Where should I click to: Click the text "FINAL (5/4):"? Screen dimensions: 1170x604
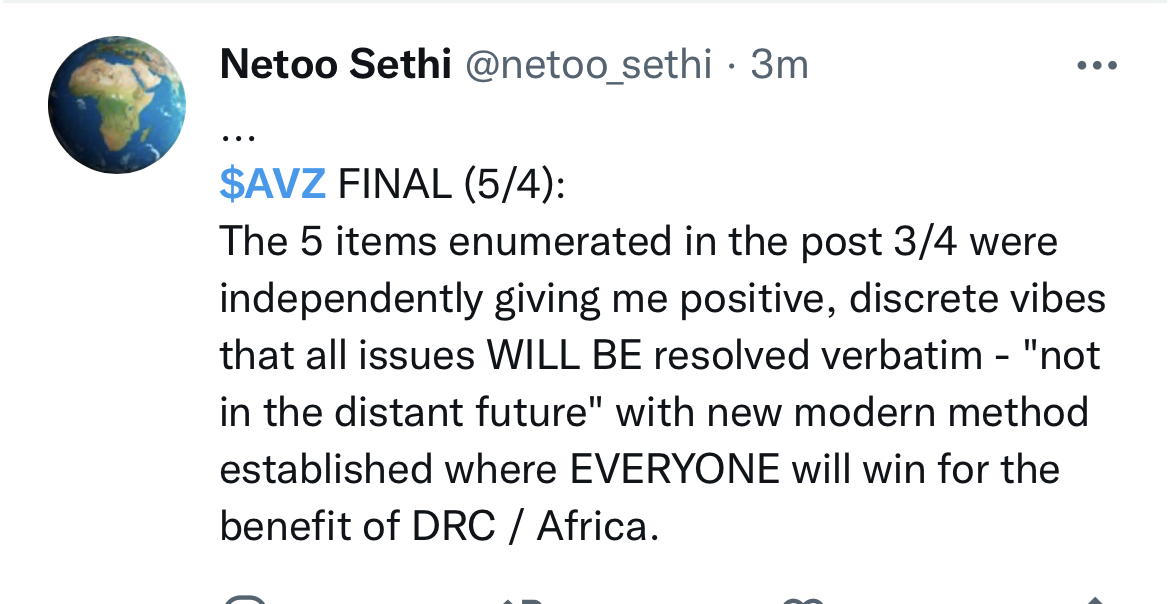452,184
